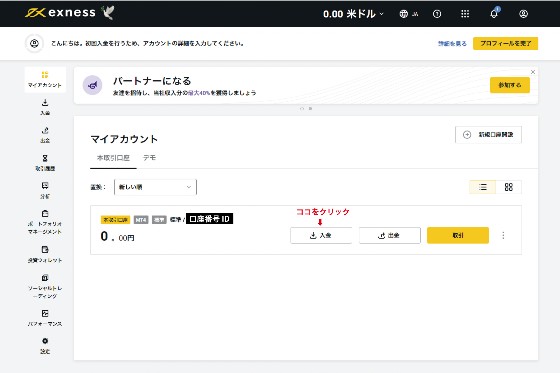Click the 最大40% link in partner banner

[199, 93]
